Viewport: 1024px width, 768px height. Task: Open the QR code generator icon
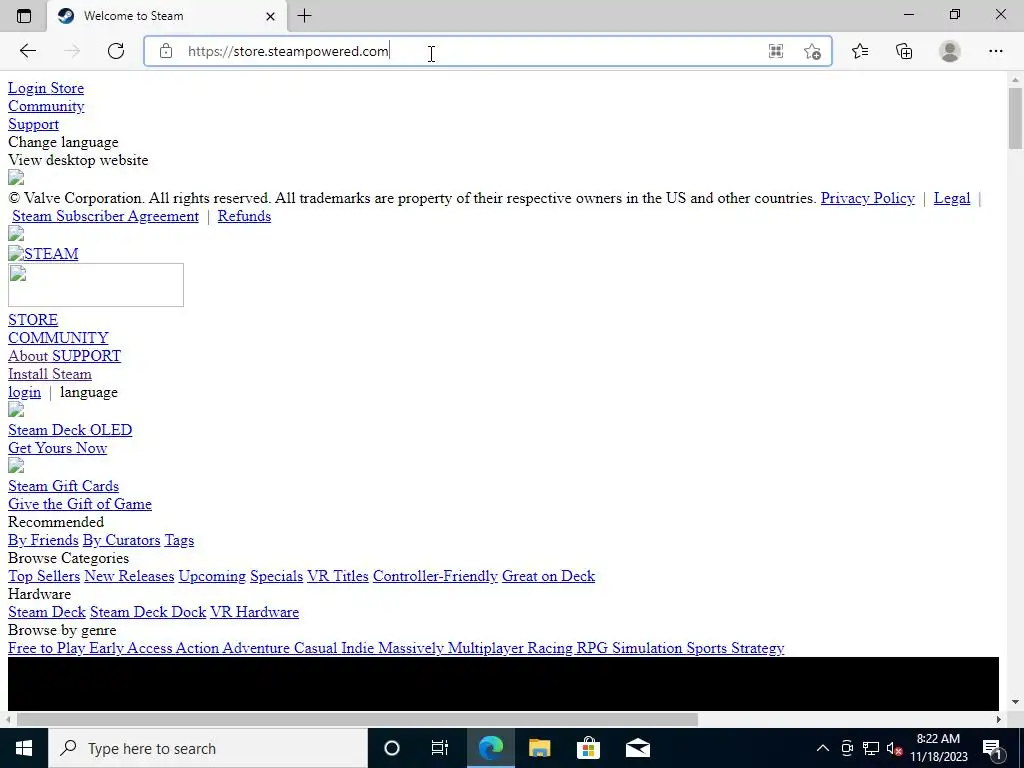point(775,51)
